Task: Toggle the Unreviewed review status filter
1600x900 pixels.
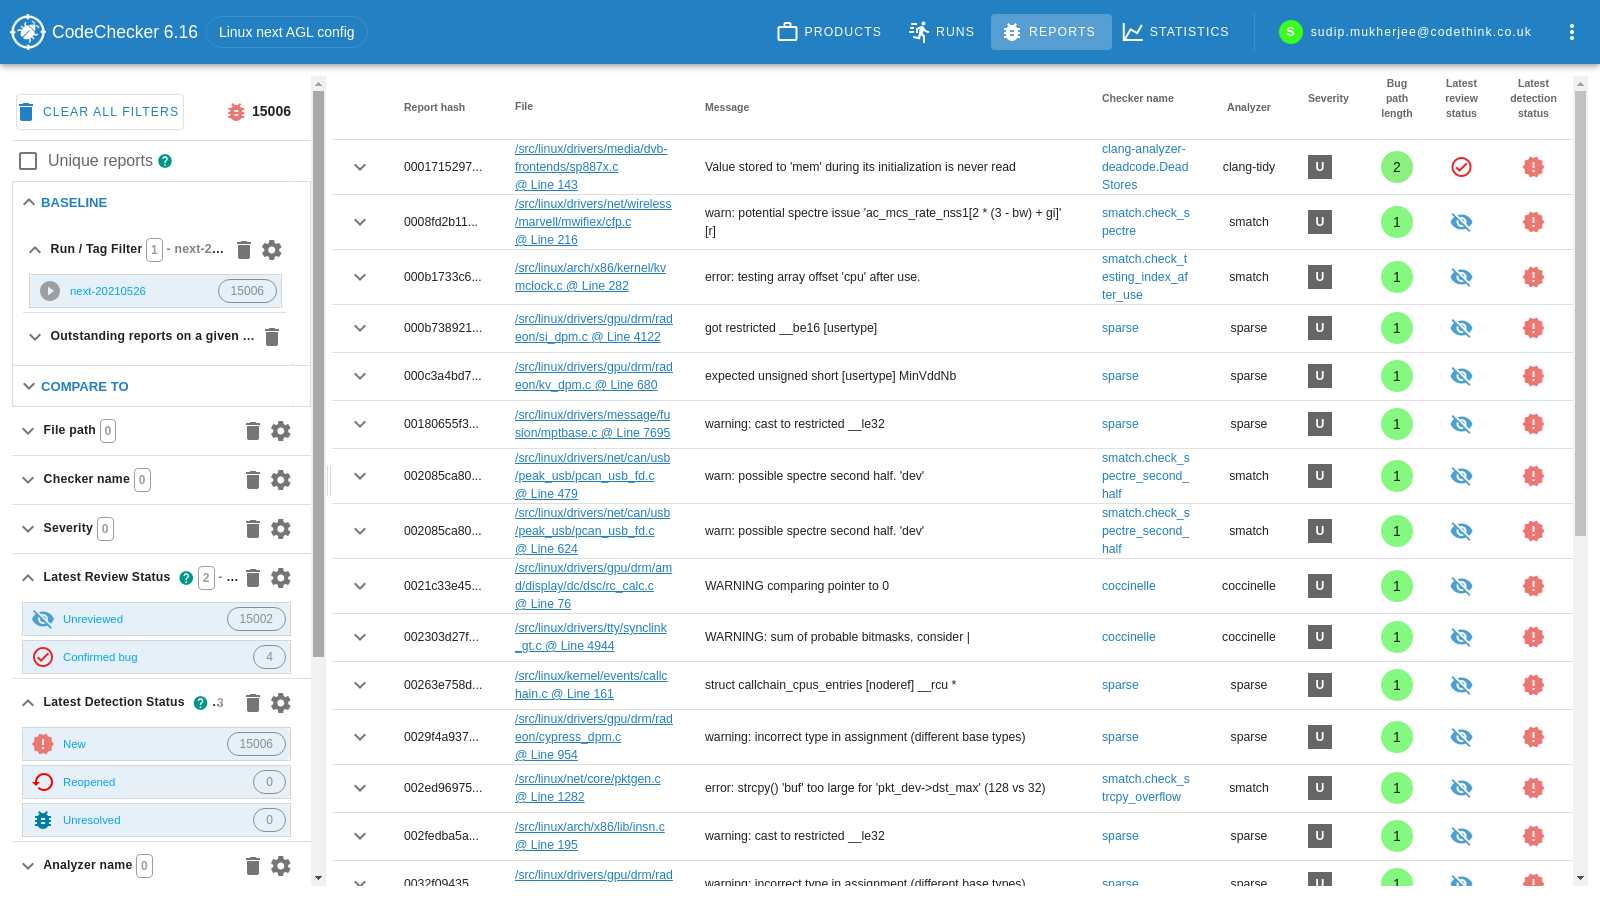Action: (x=156, y=619)
